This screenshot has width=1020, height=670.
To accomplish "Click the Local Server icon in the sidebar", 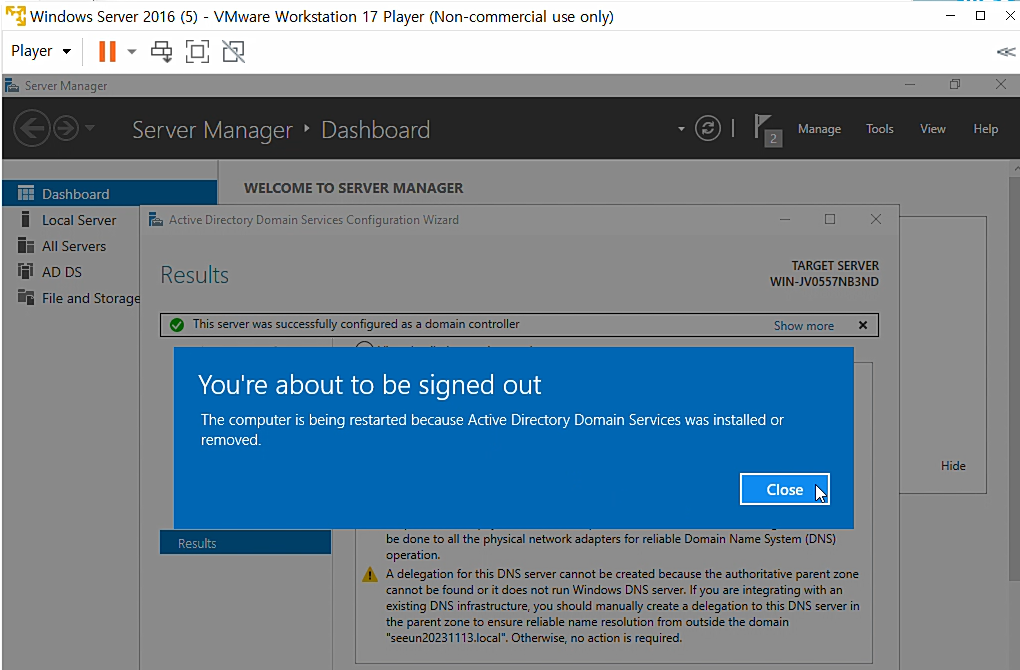I will (25, 219).
